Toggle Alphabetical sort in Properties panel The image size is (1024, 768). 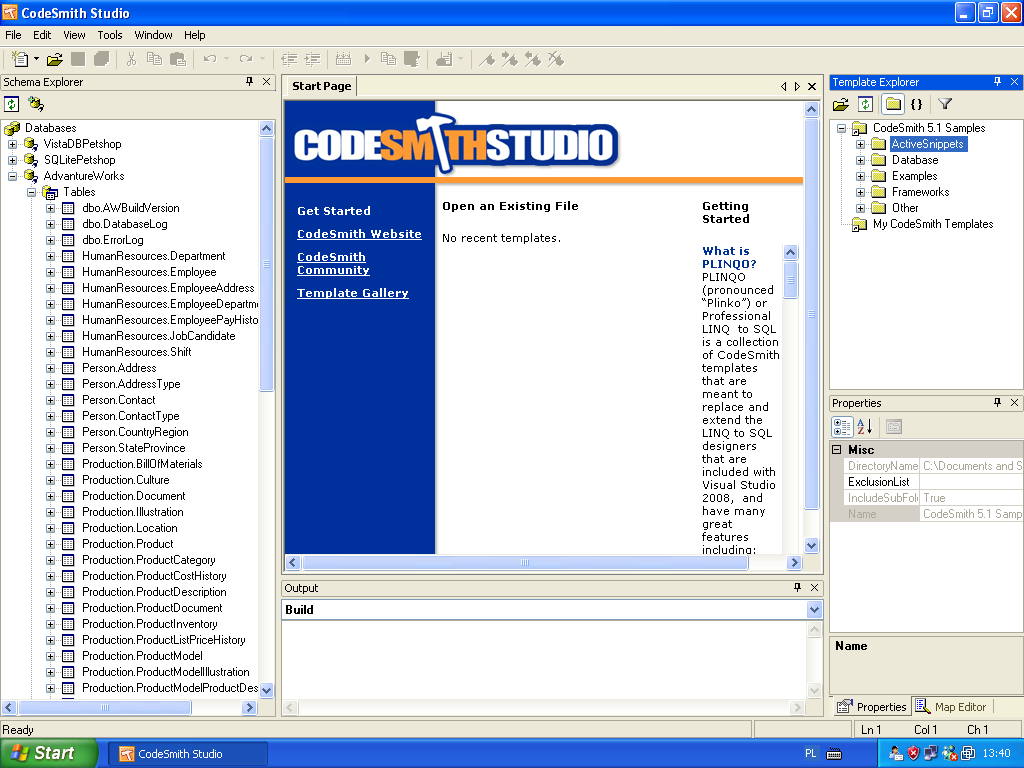tap(865, 426)
